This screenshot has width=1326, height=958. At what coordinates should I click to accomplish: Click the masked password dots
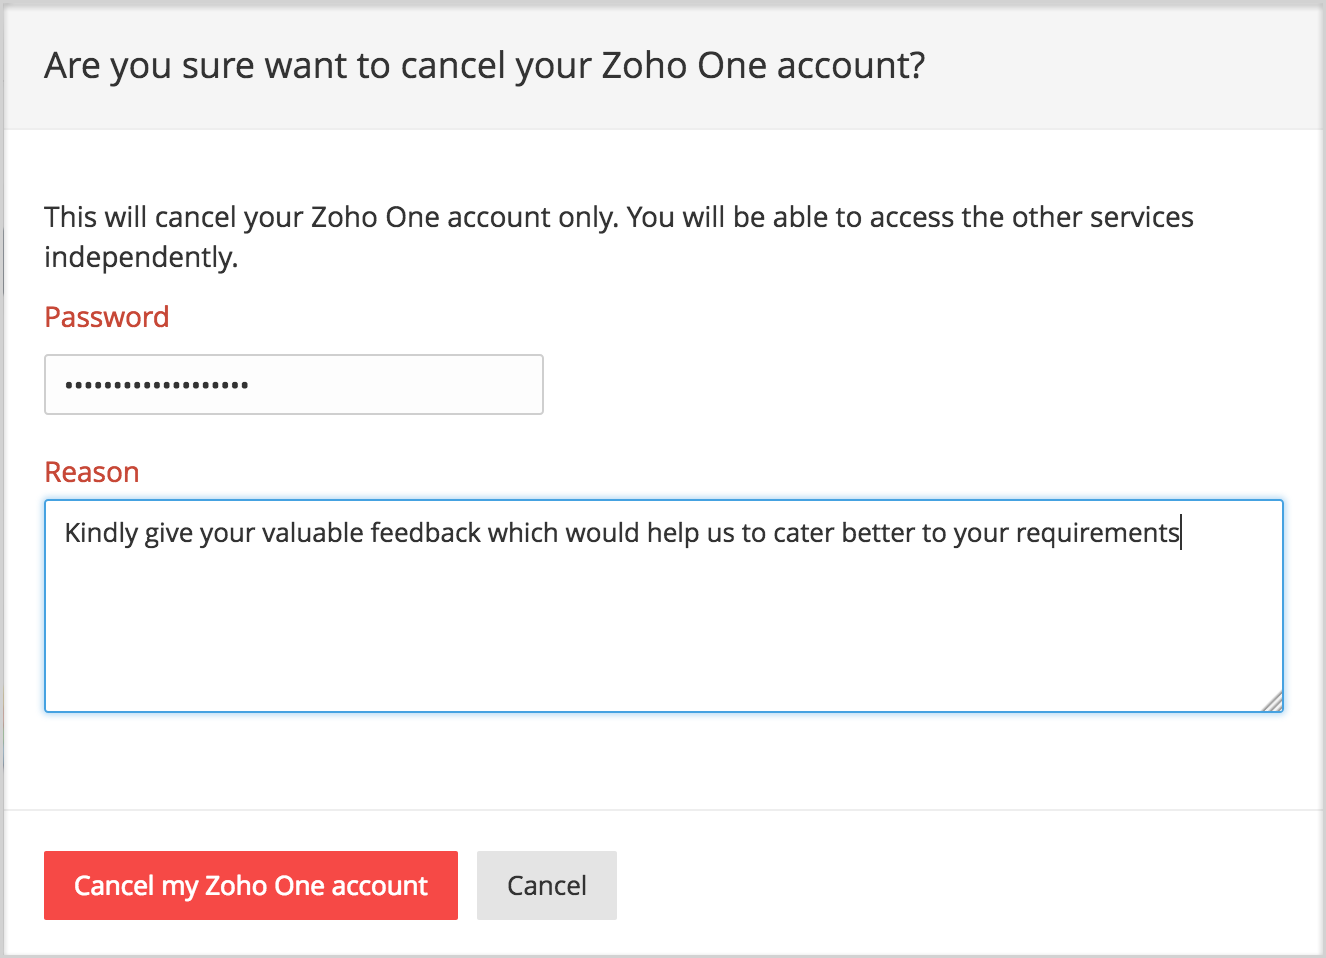tap(157, 385)
